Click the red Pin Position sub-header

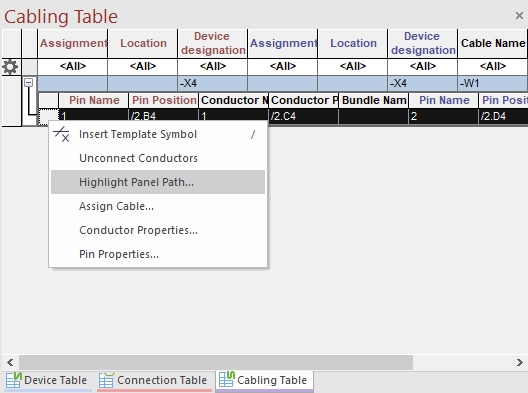[164, 100]
